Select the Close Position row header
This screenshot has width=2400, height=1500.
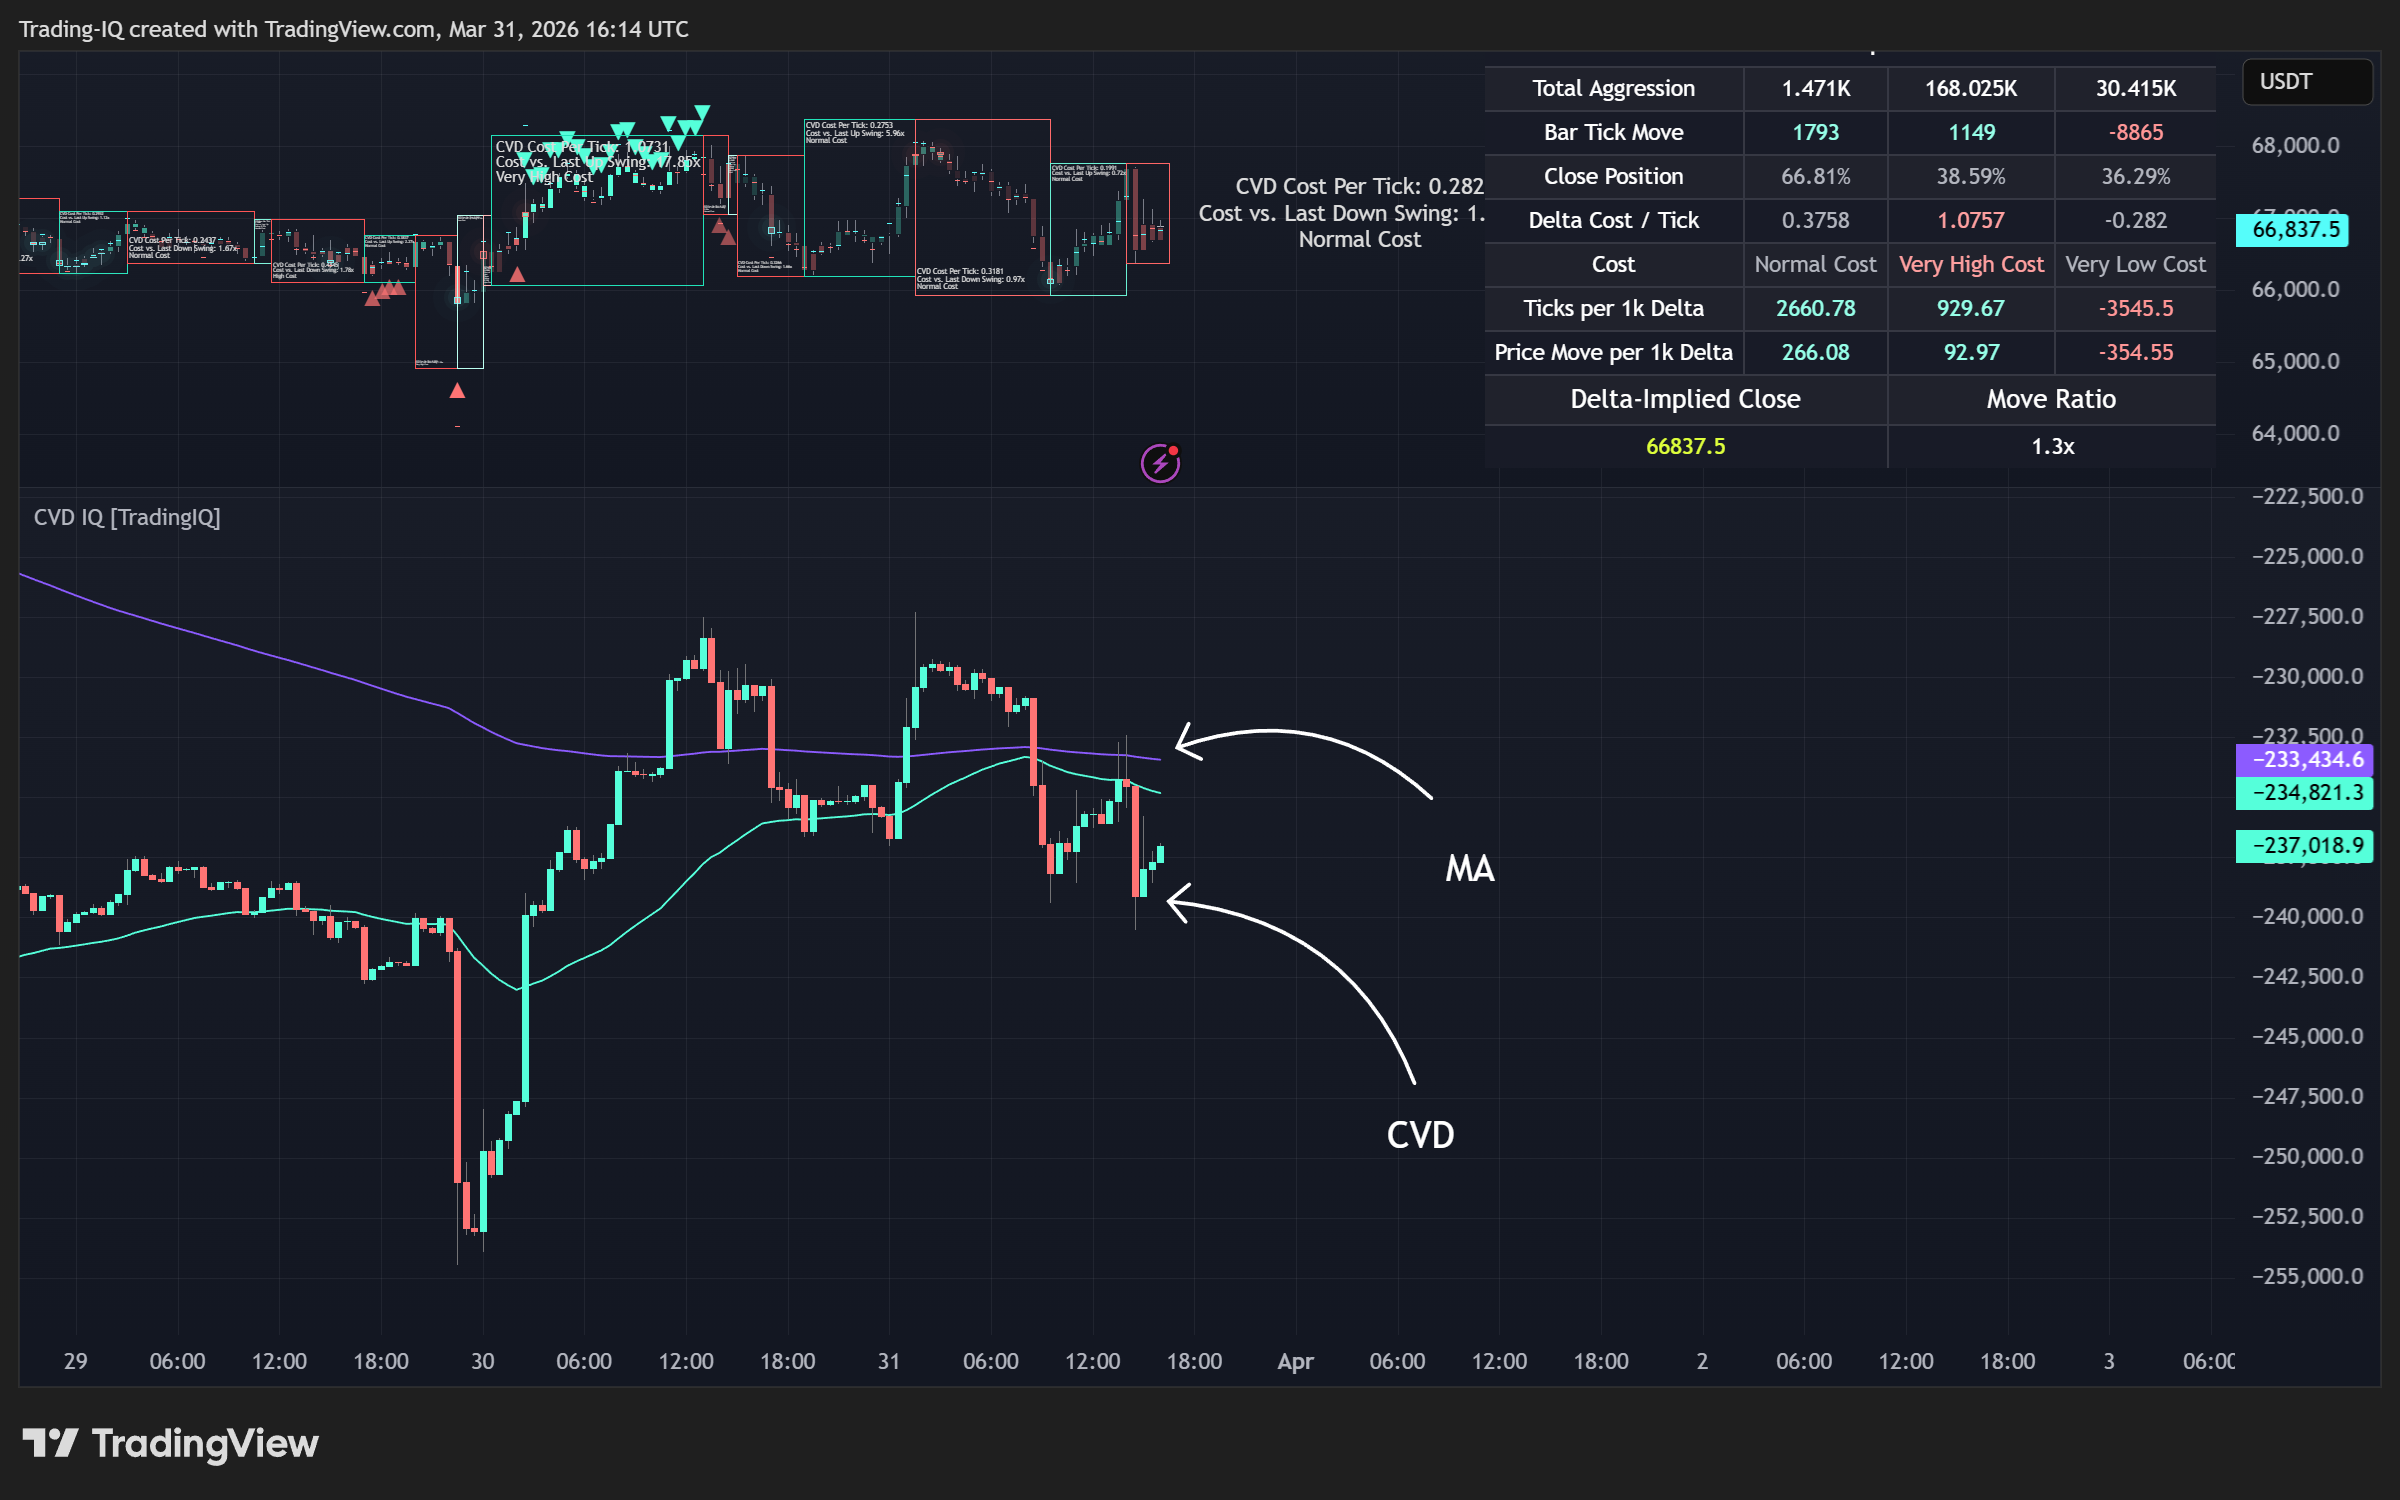1613,176
